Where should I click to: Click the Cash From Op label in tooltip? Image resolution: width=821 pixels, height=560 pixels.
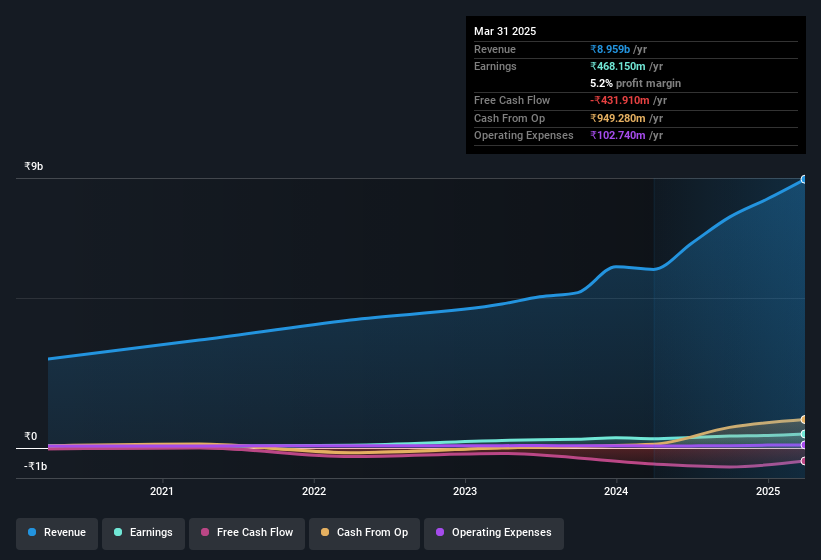(509, 118)
